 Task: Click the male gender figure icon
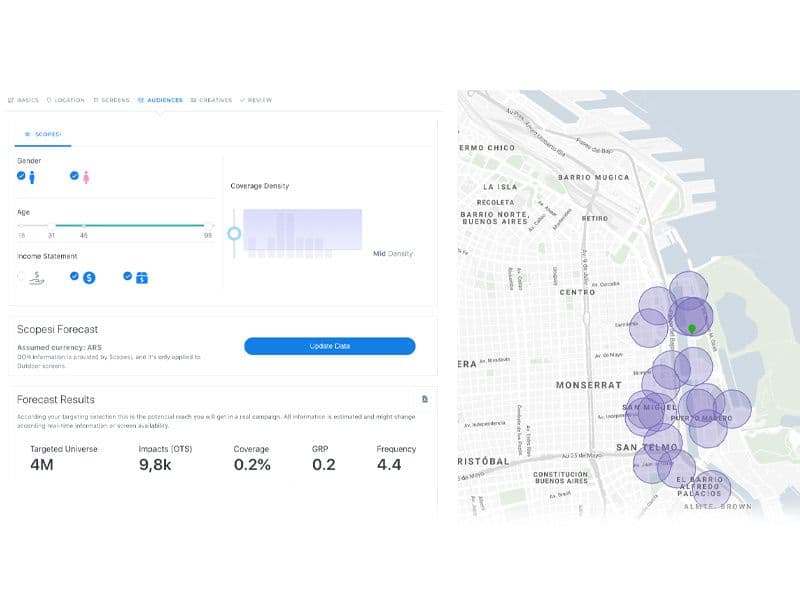pyautogui.click(x=32, y=177)
